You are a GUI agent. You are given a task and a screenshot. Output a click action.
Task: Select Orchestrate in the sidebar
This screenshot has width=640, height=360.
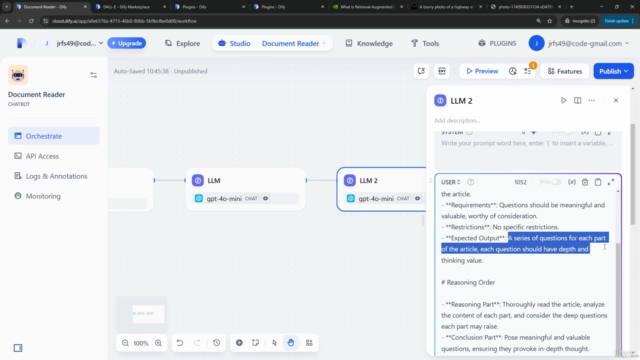click(x=53, y=136)
